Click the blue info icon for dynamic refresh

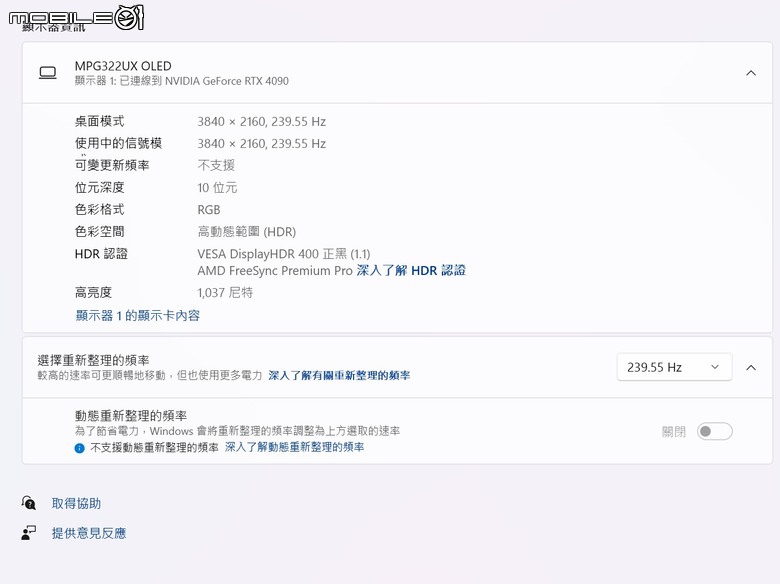point(80,448)
